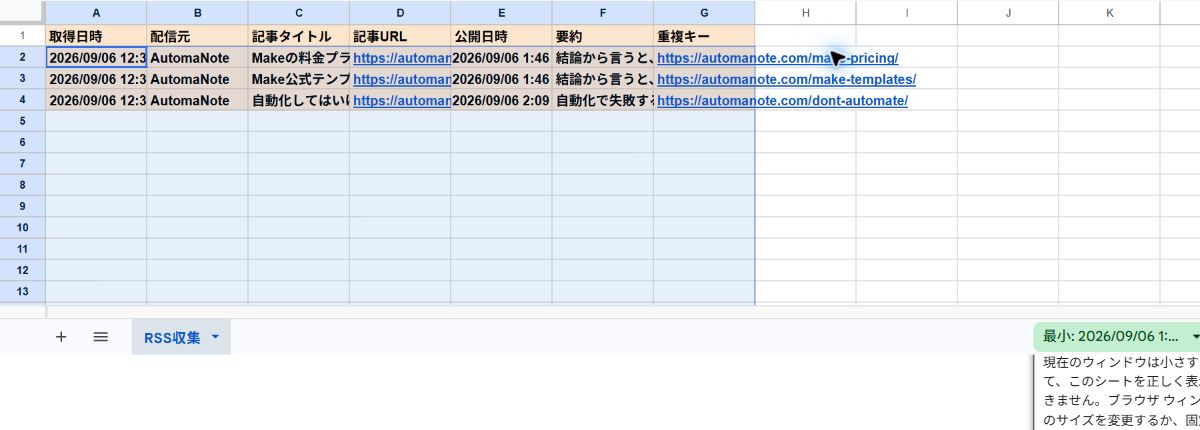
Task: Select column E header
Action: [x=501, y=12]
